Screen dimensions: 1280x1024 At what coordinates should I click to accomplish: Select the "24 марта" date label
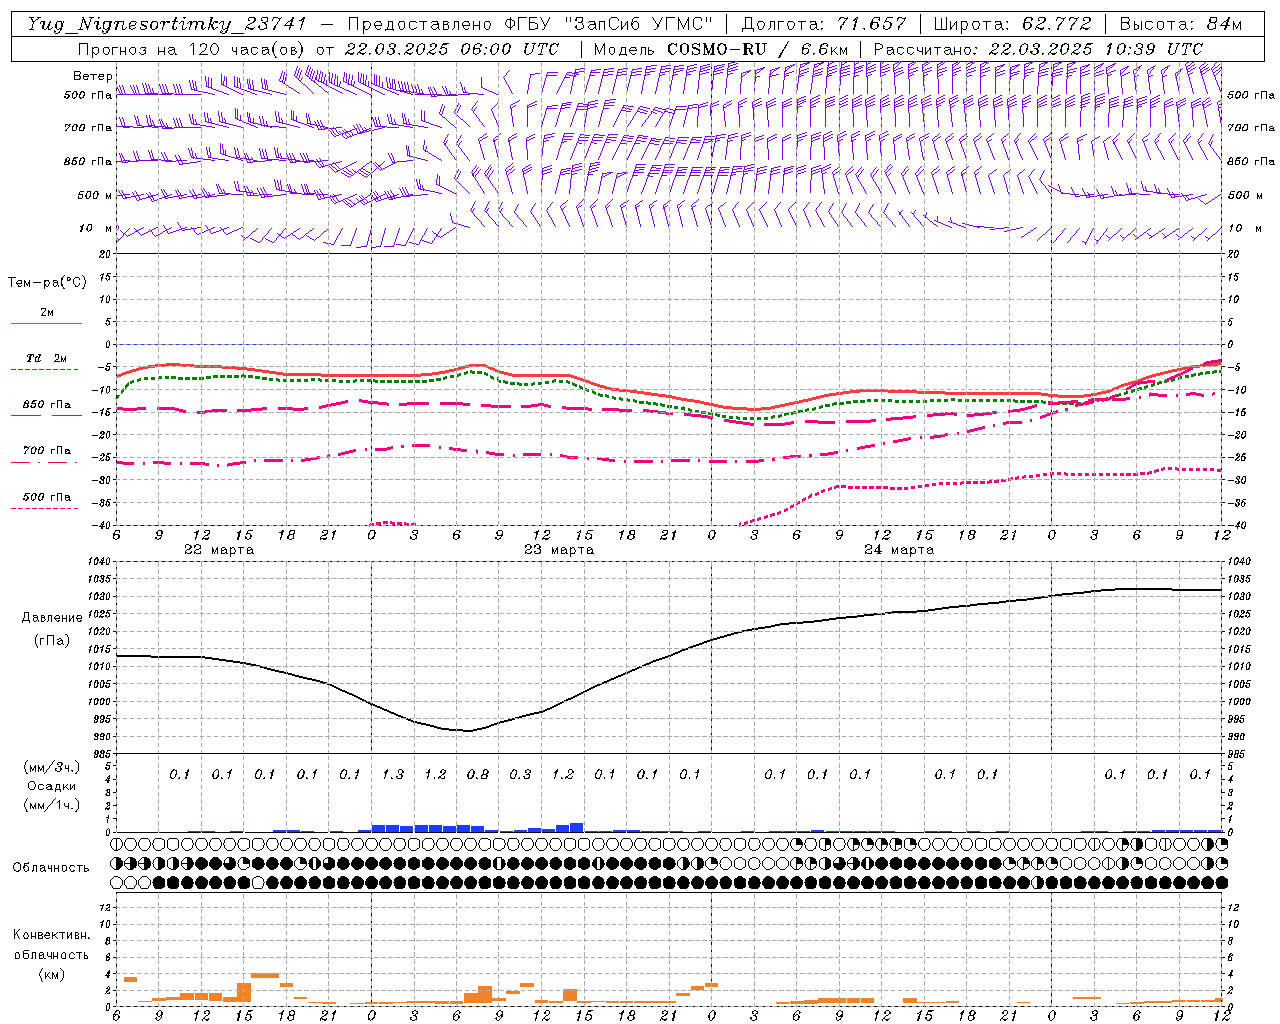tap(899, 550)
